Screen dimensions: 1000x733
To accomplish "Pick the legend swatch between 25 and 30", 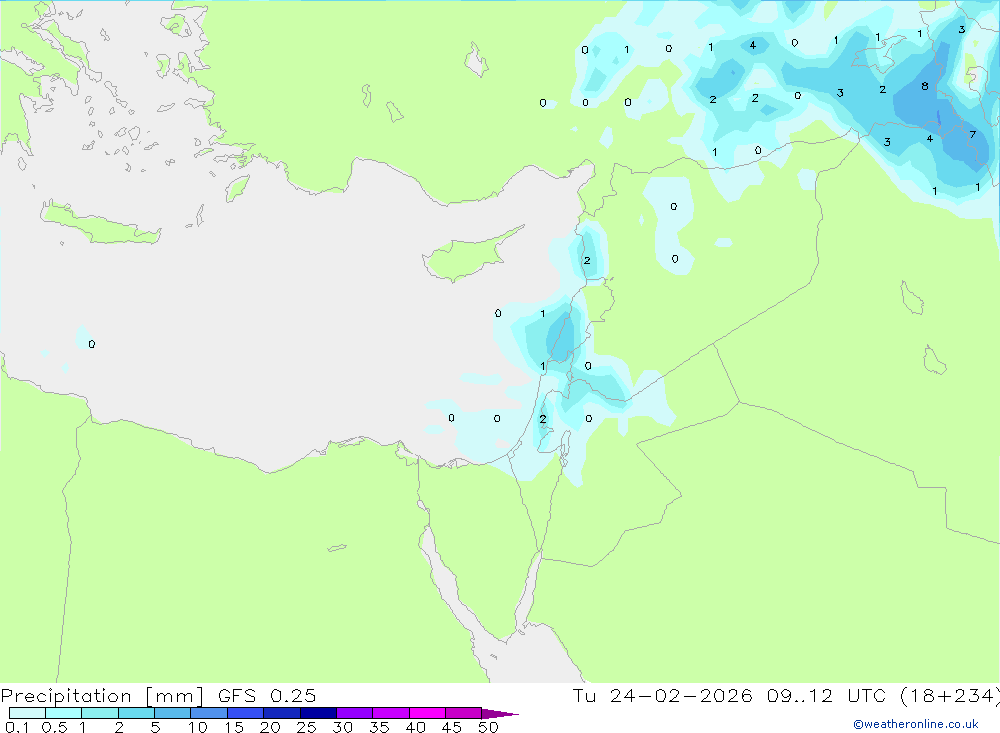I will pyautogui.click(x=318, y=713).
